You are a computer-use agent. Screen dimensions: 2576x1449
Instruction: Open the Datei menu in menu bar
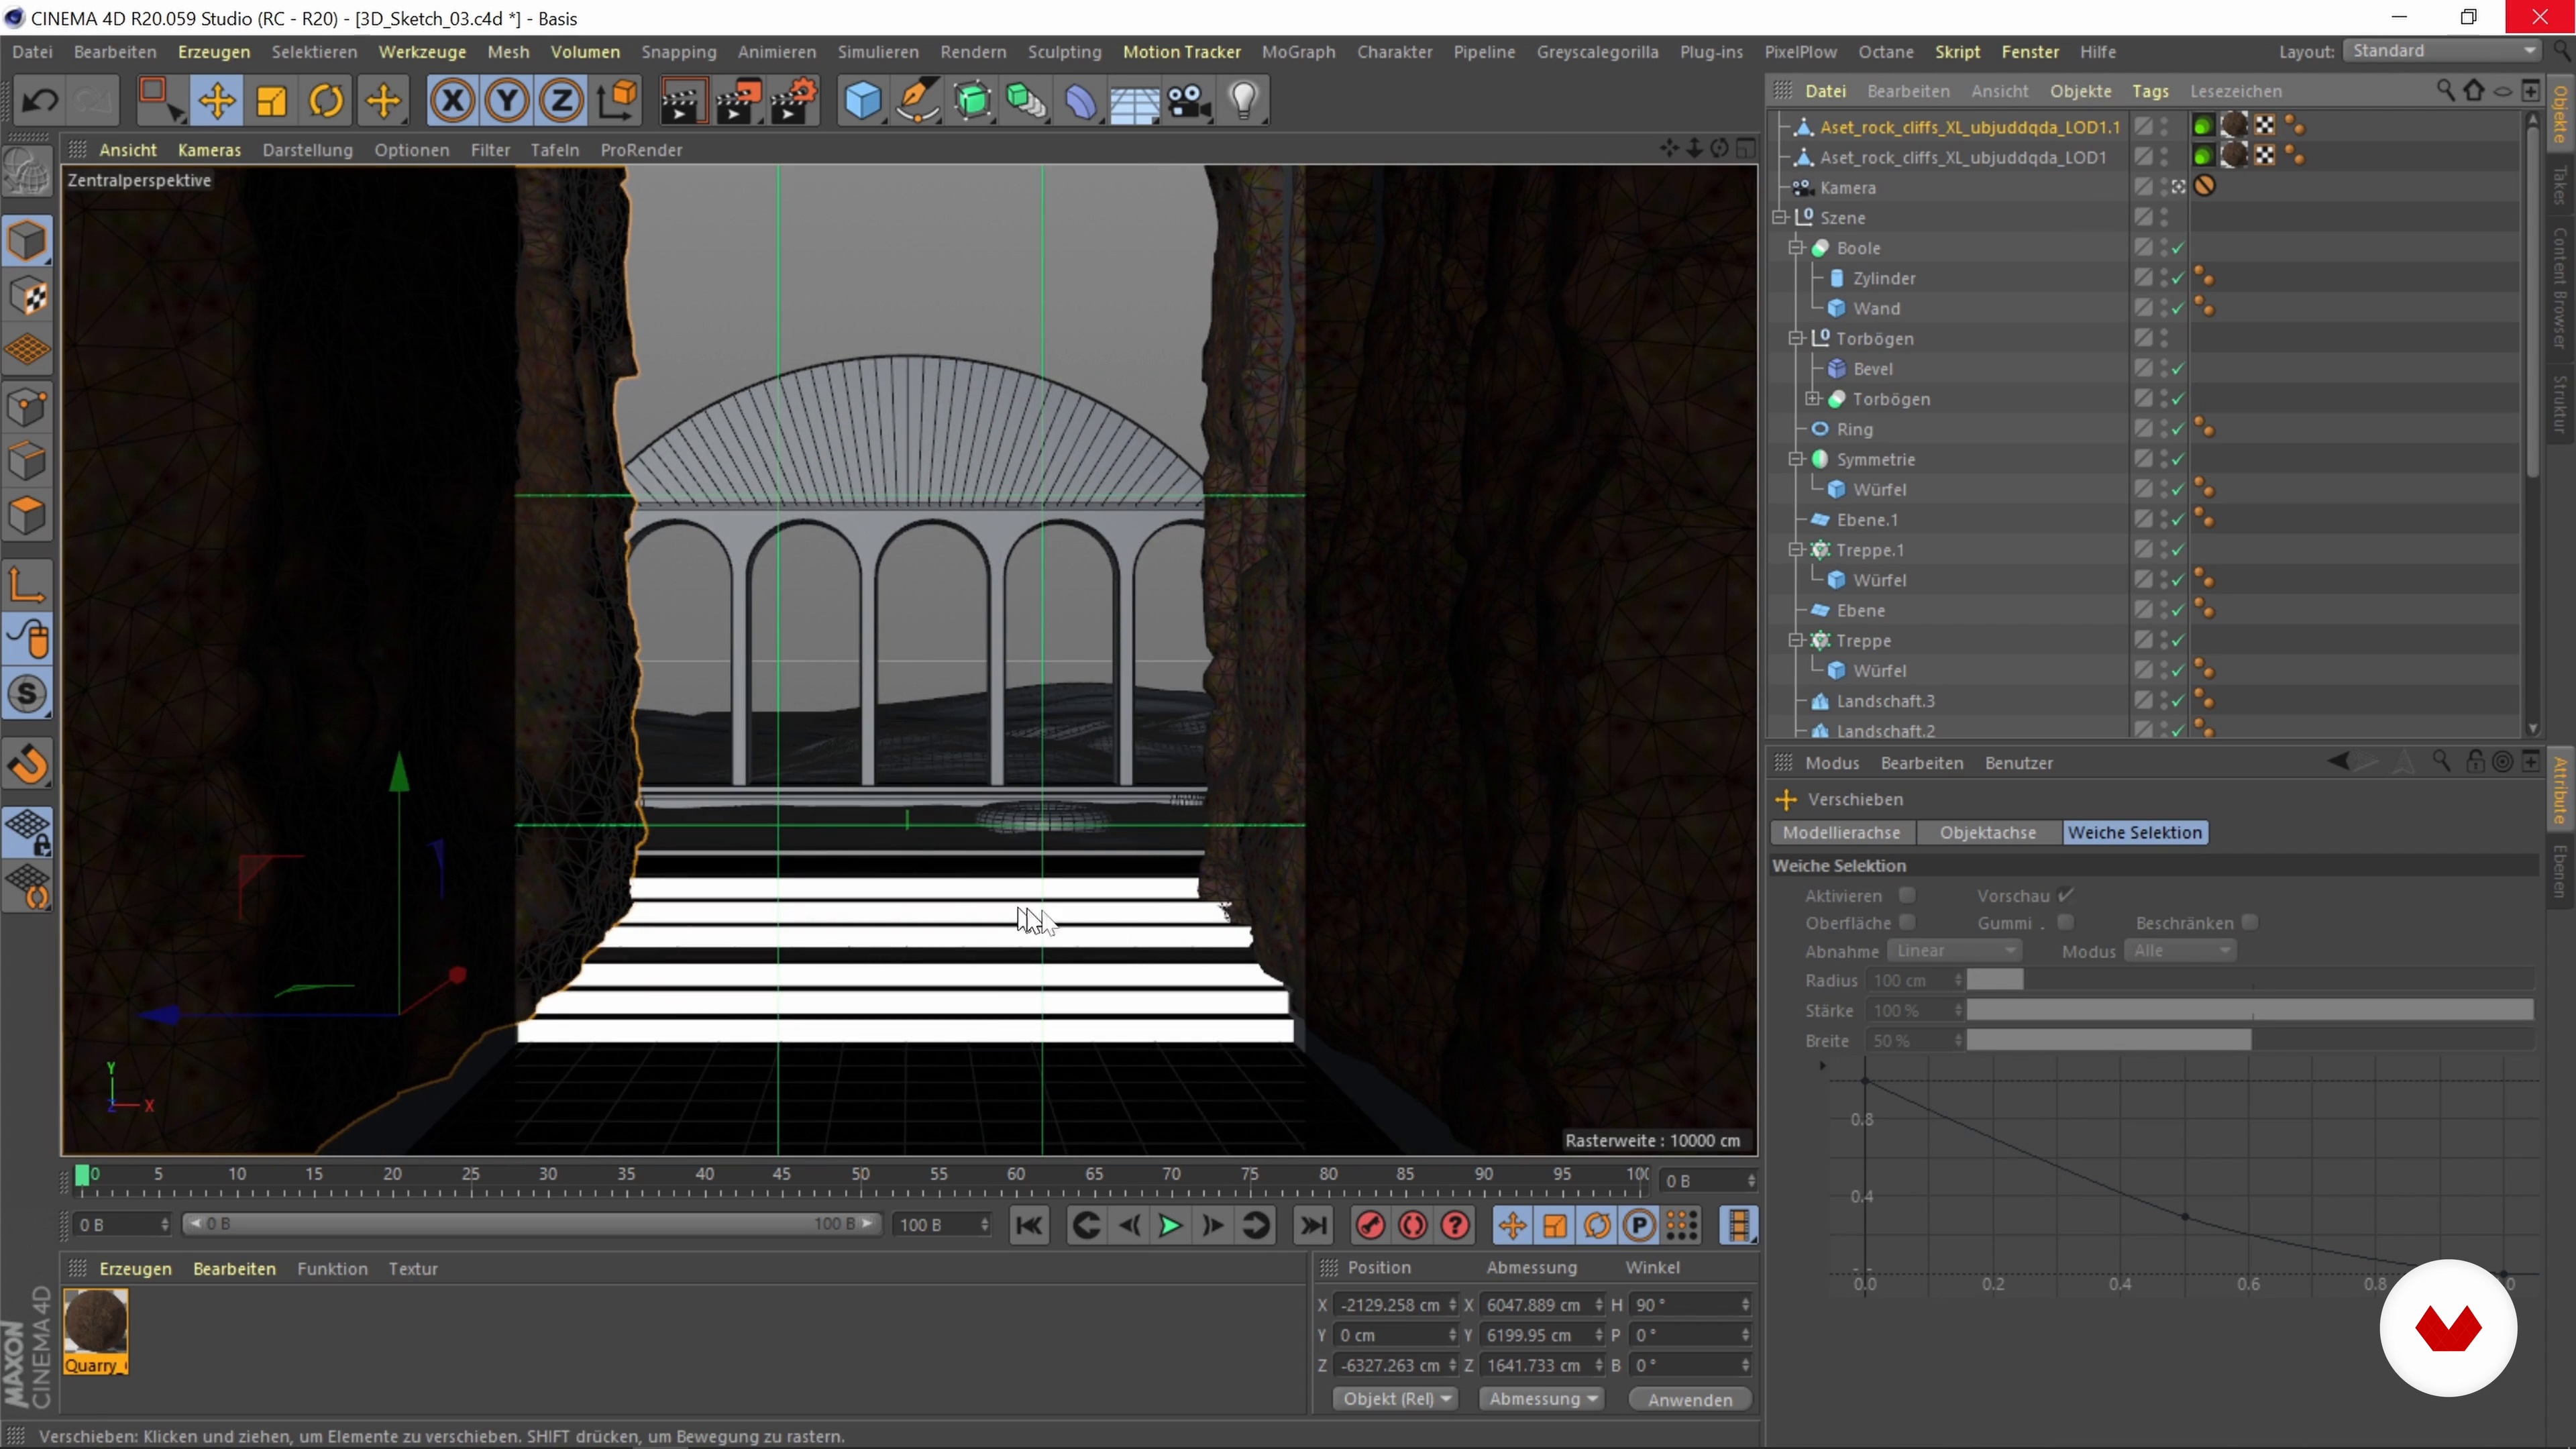[x=32, y=52]
